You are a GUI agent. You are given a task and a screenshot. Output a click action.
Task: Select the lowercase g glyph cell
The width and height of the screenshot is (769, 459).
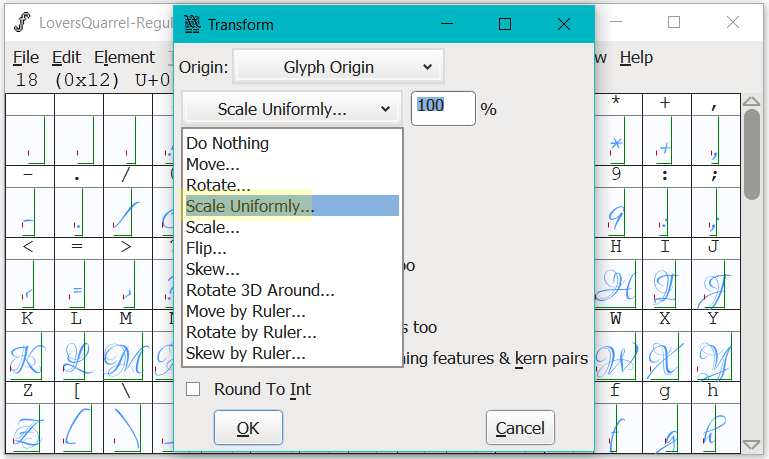(666, 428)
